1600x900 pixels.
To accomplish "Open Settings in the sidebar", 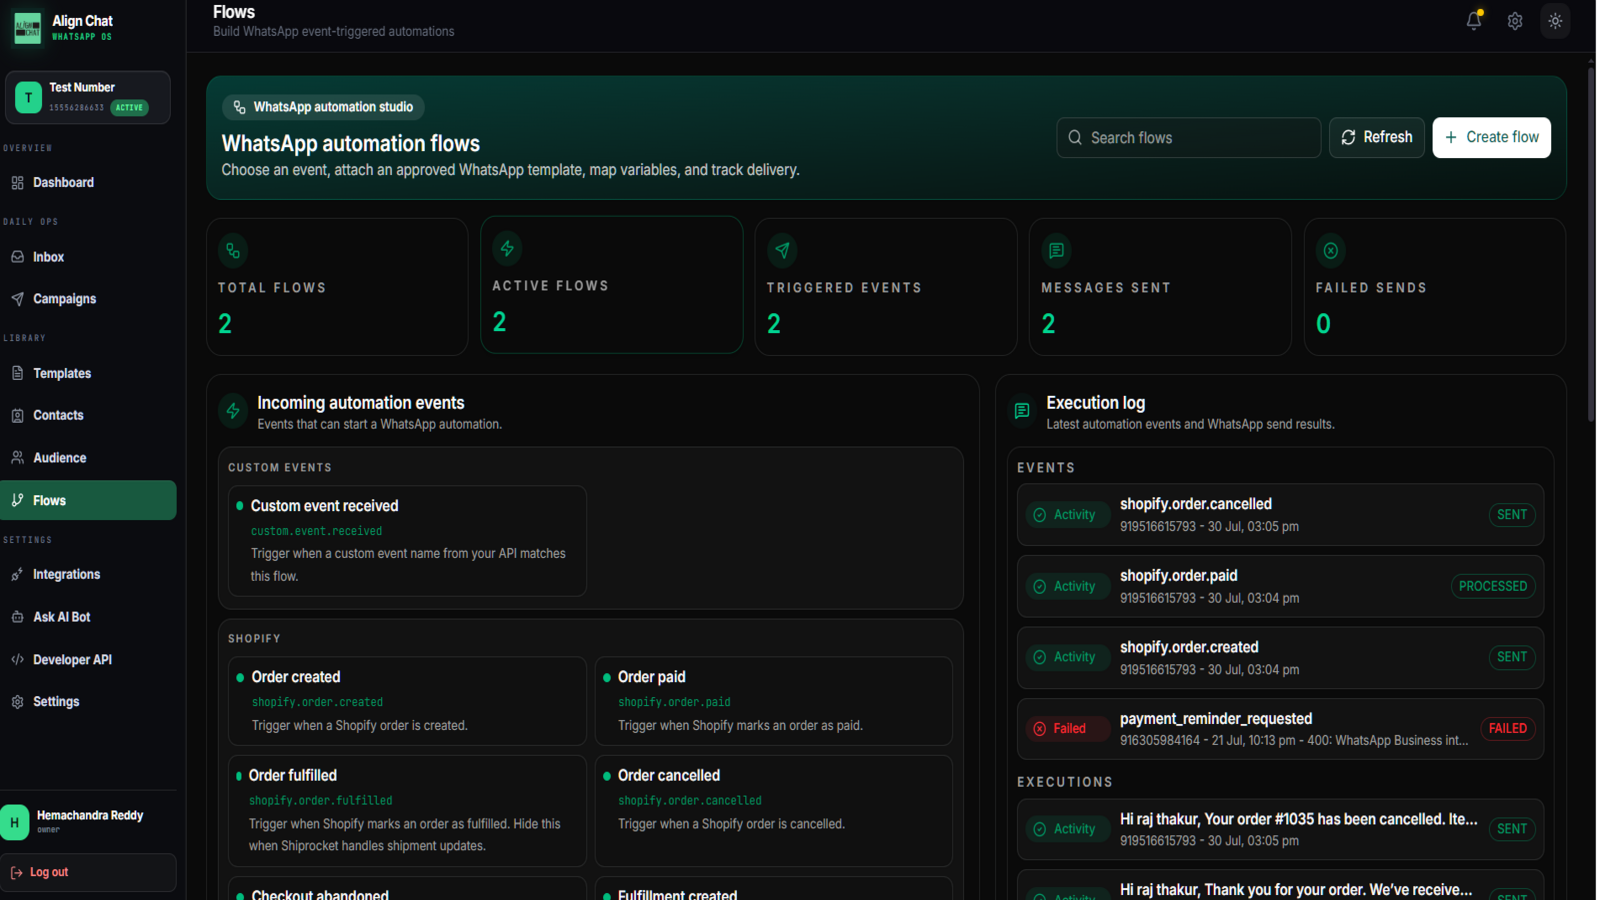I will pyautogui.click(x=88, y=702).
